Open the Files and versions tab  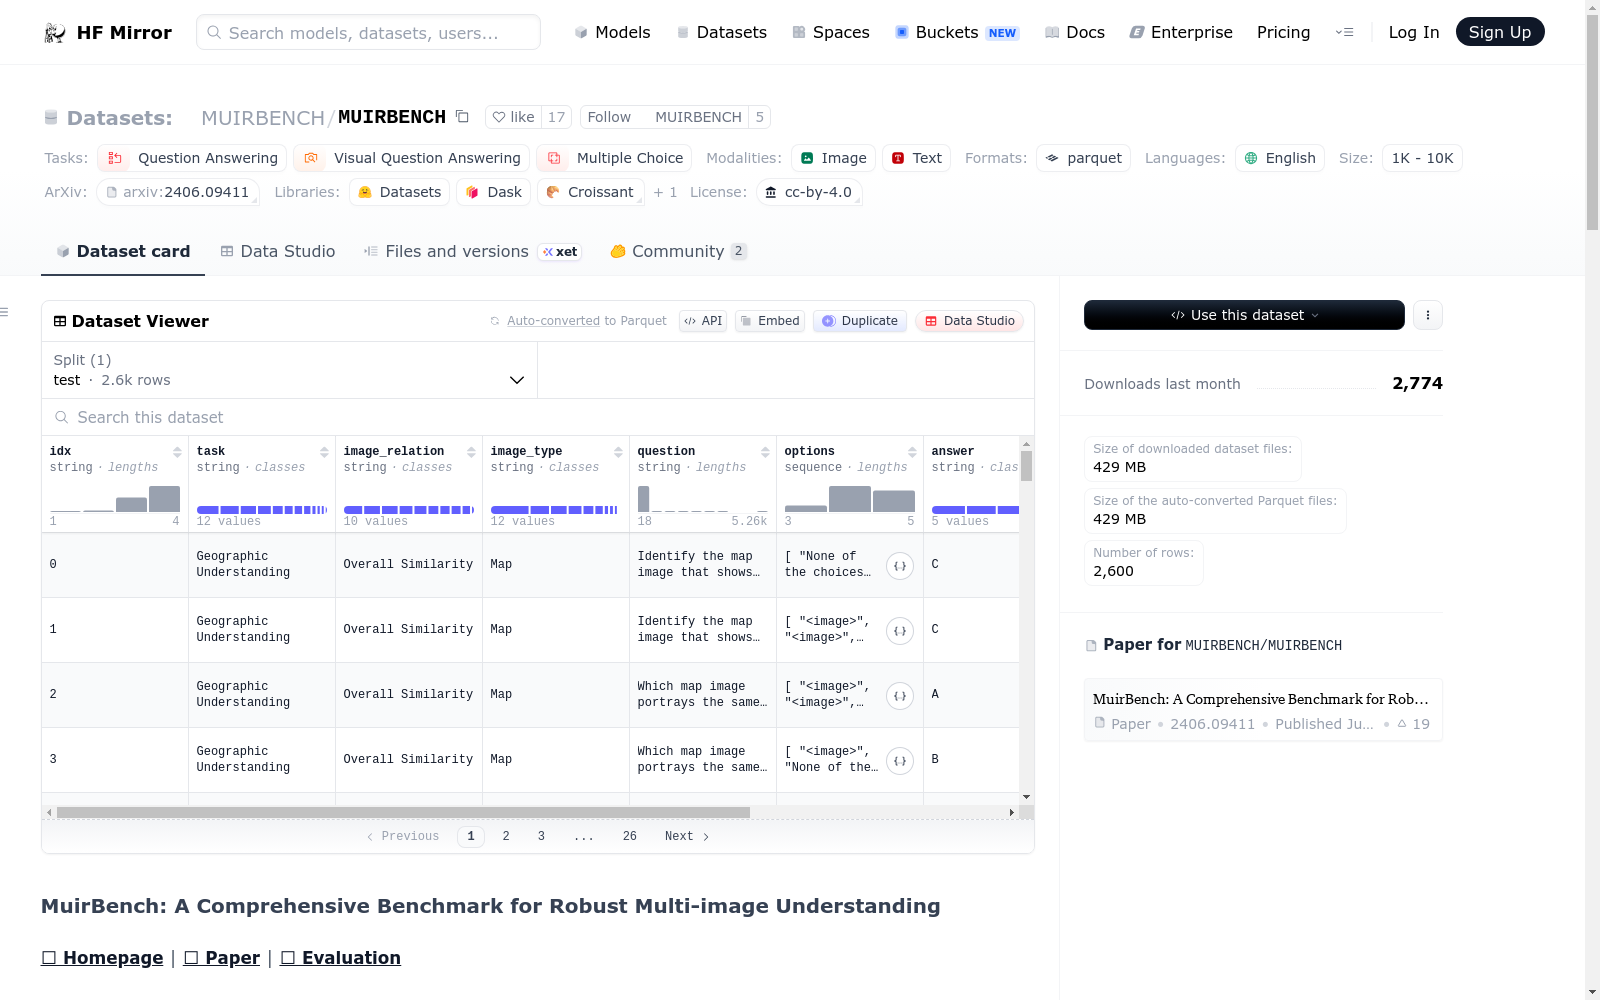click(x=472, y=252)
